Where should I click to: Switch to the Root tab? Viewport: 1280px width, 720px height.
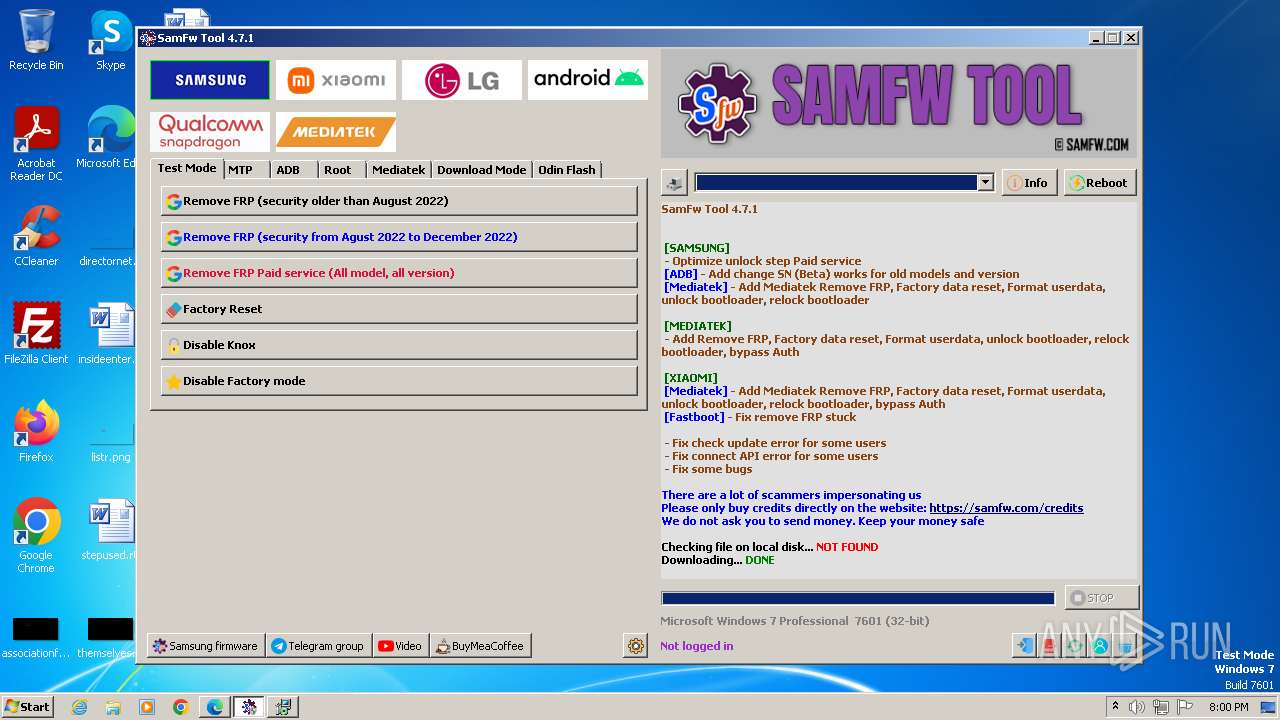pos(342,170)
